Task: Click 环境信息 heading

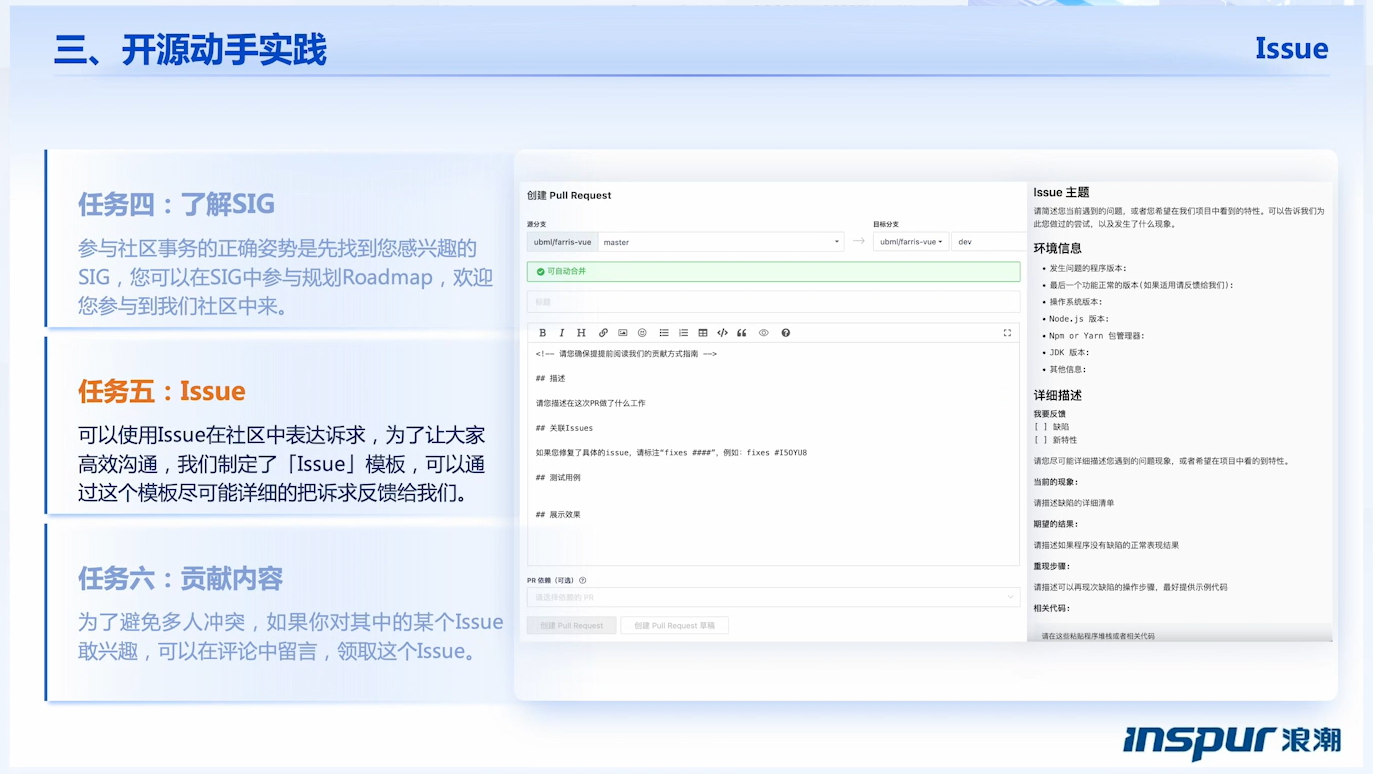Action: [x=1057, y=248]
